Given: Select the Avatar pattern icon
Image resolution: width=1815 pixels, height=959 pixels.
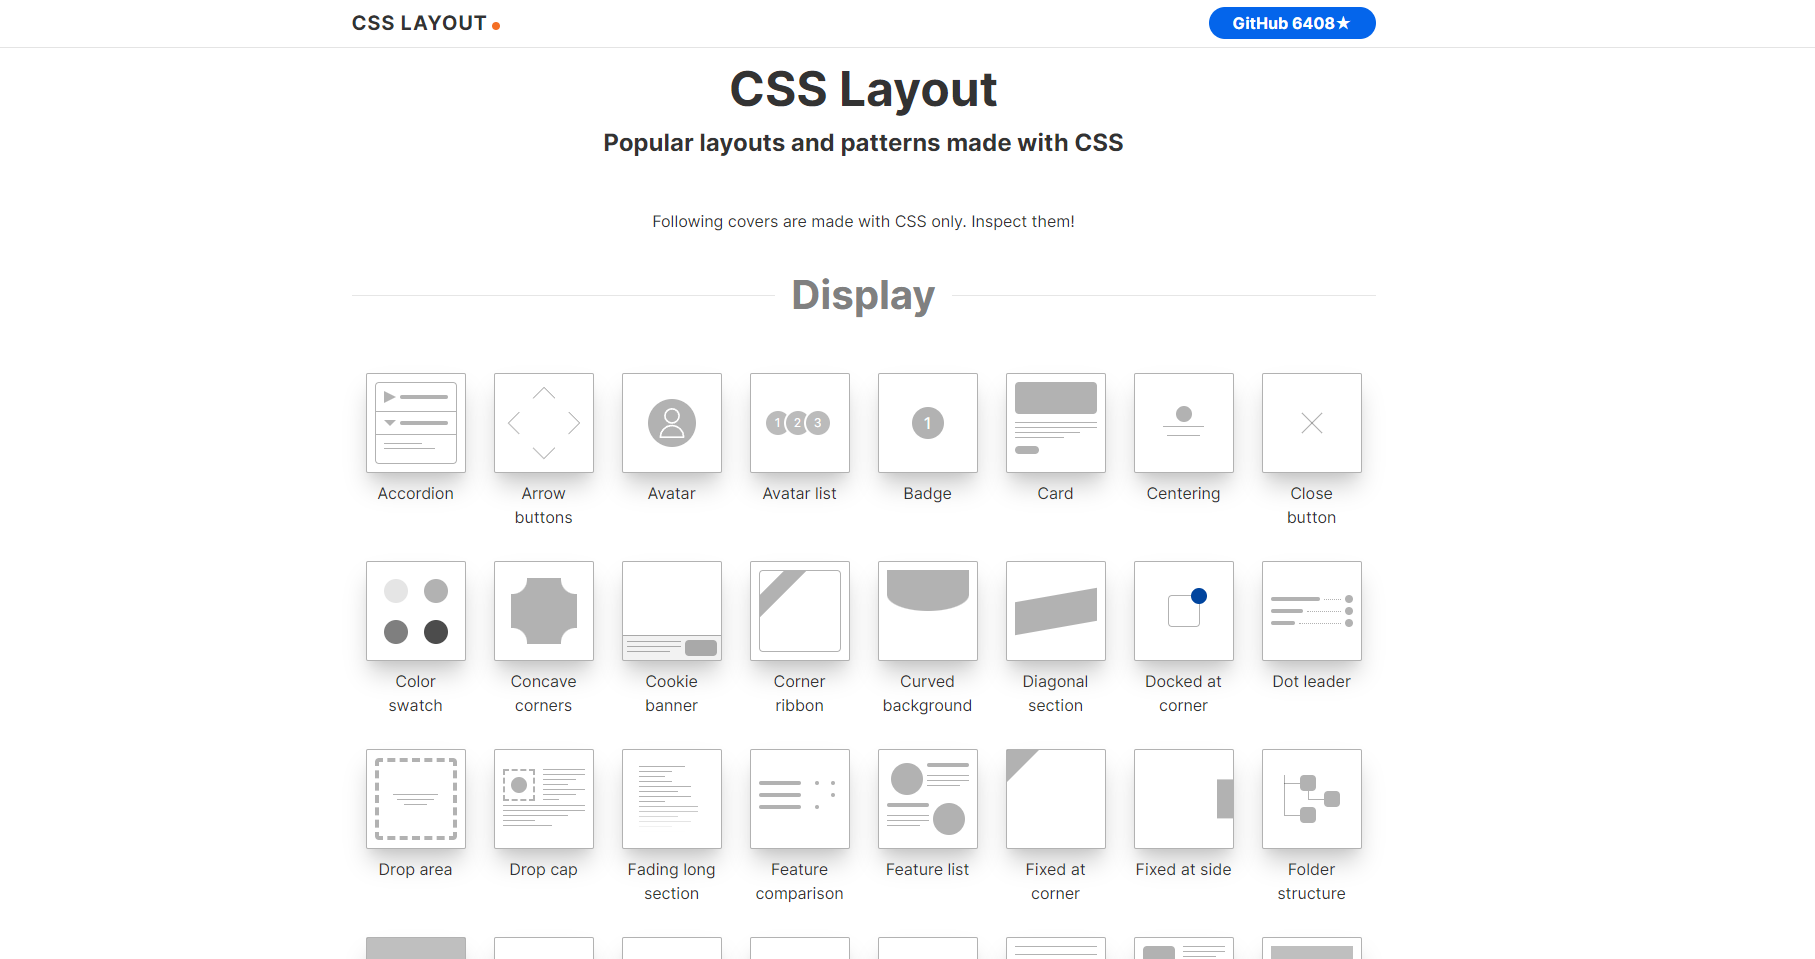Looking at the screenshot, I should (x=671, y=423).
